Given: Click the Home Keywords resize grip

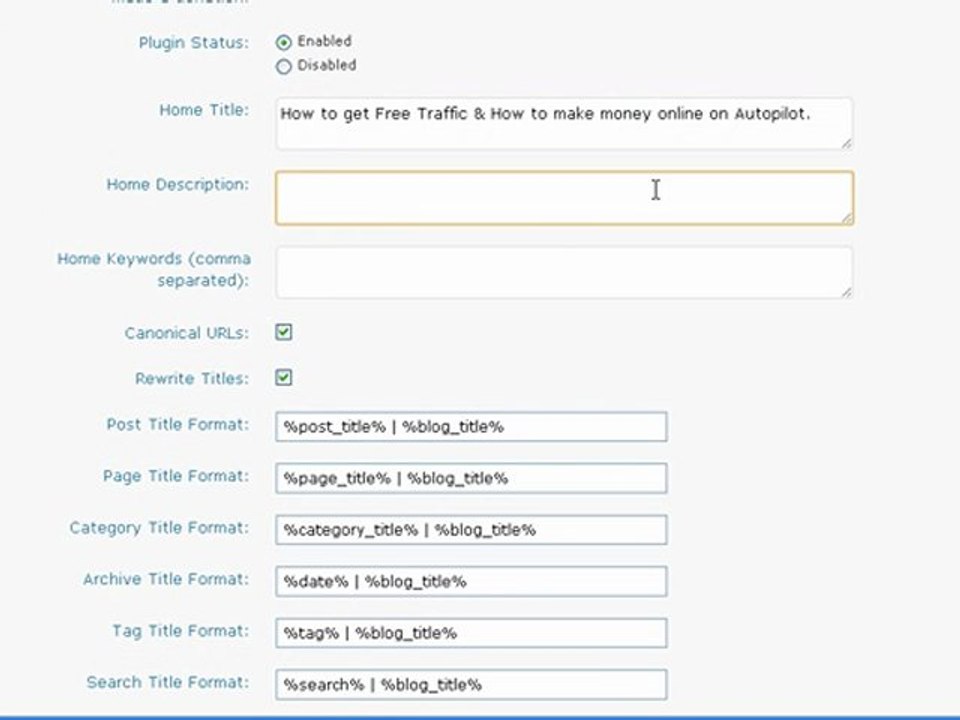Looking at the screenshot, I should (x=846, y=292).
